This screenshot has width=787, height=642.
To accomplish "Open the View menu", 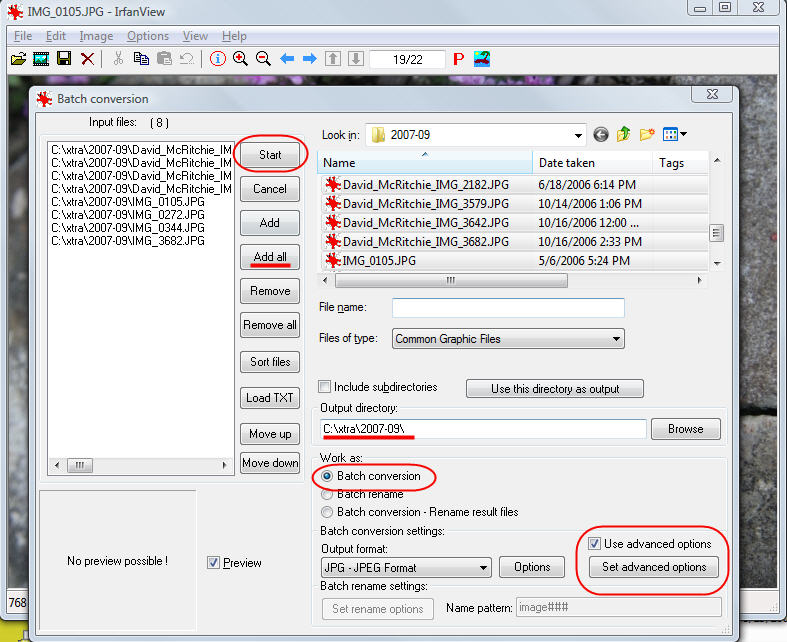I will click(x=195, y=36).
